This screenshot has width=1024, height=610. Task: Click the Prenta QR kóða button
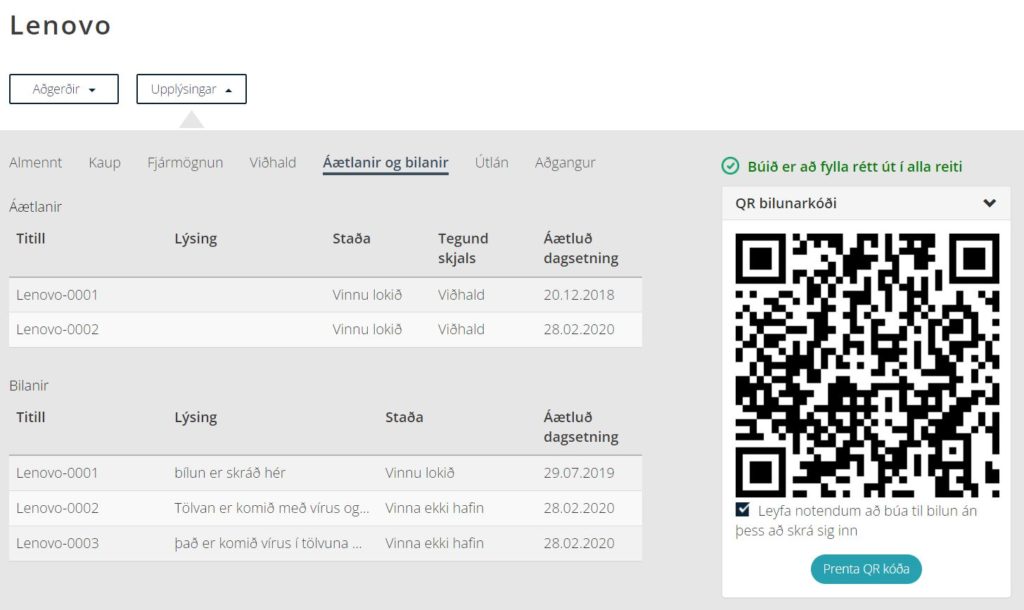pyautogui.click(x=866, y=569)
